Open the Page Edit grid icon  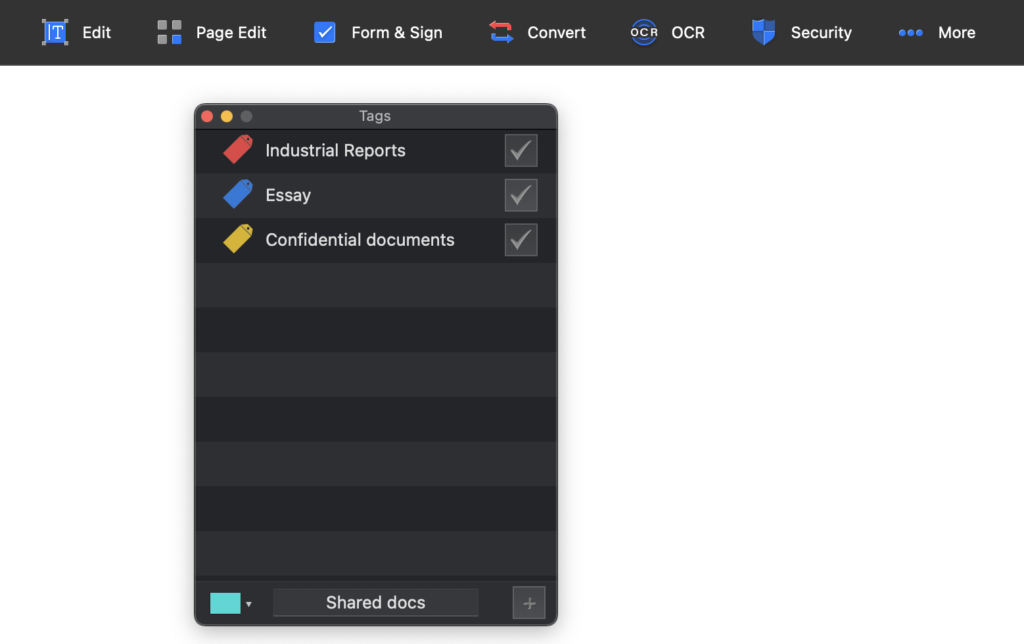(x=169, y=32)
